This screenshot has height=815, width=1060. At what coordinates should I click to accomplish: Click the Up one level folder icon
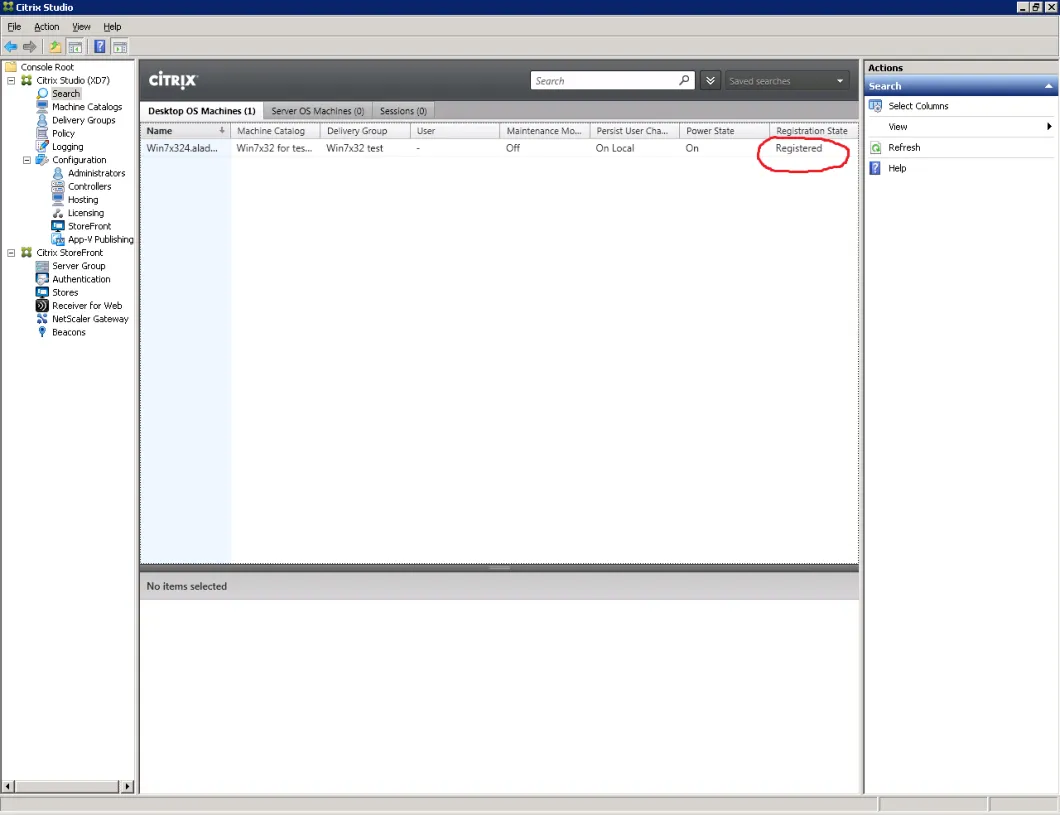click(x=55, y=47)
